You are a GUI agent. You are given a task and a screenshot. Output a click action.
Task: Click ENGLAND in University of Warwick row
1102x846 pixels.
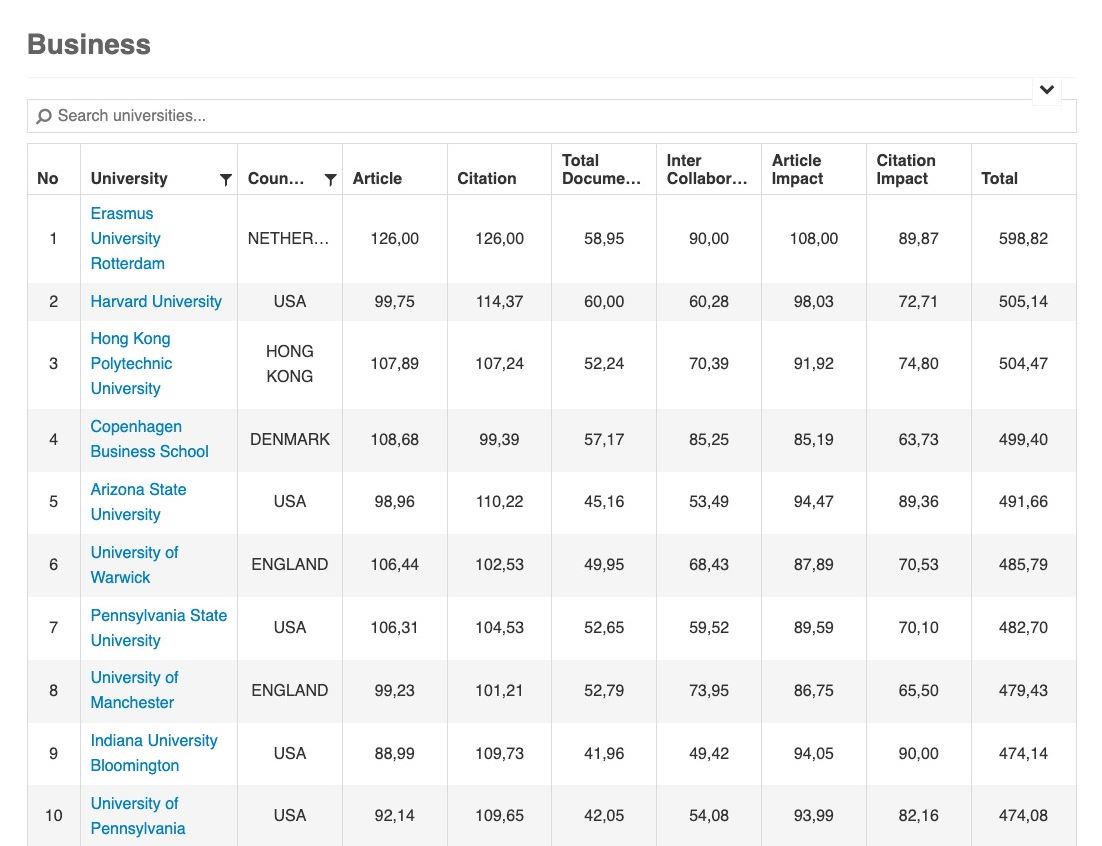pyautogui.click(x=290, y=564)
